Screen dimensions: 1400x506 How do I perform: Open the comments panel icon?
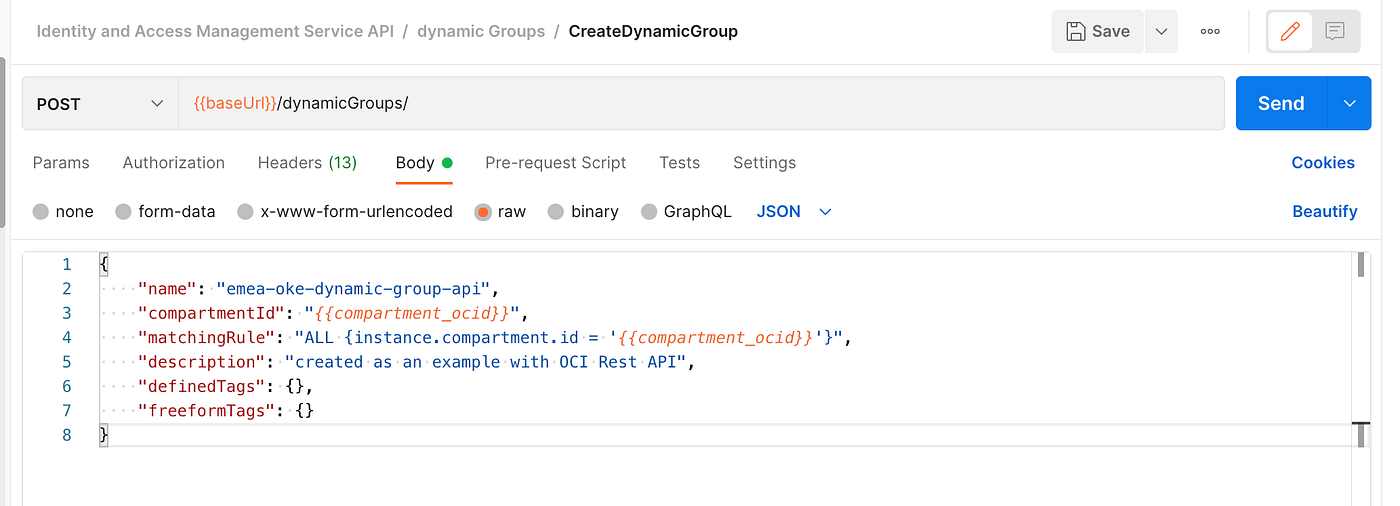[x=1334, y=32]
